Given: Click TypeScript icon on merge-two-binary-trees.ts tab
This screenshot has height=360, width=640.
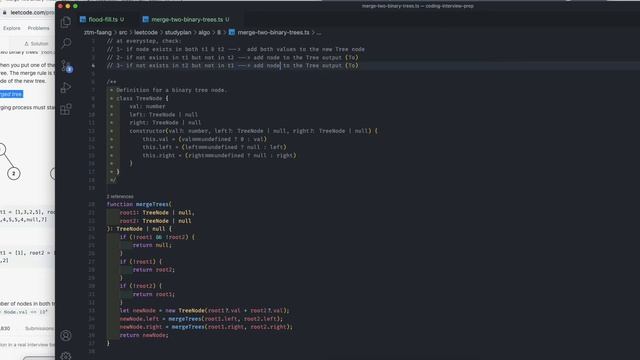Looking at the screenshot, I should tap(145, 19).
